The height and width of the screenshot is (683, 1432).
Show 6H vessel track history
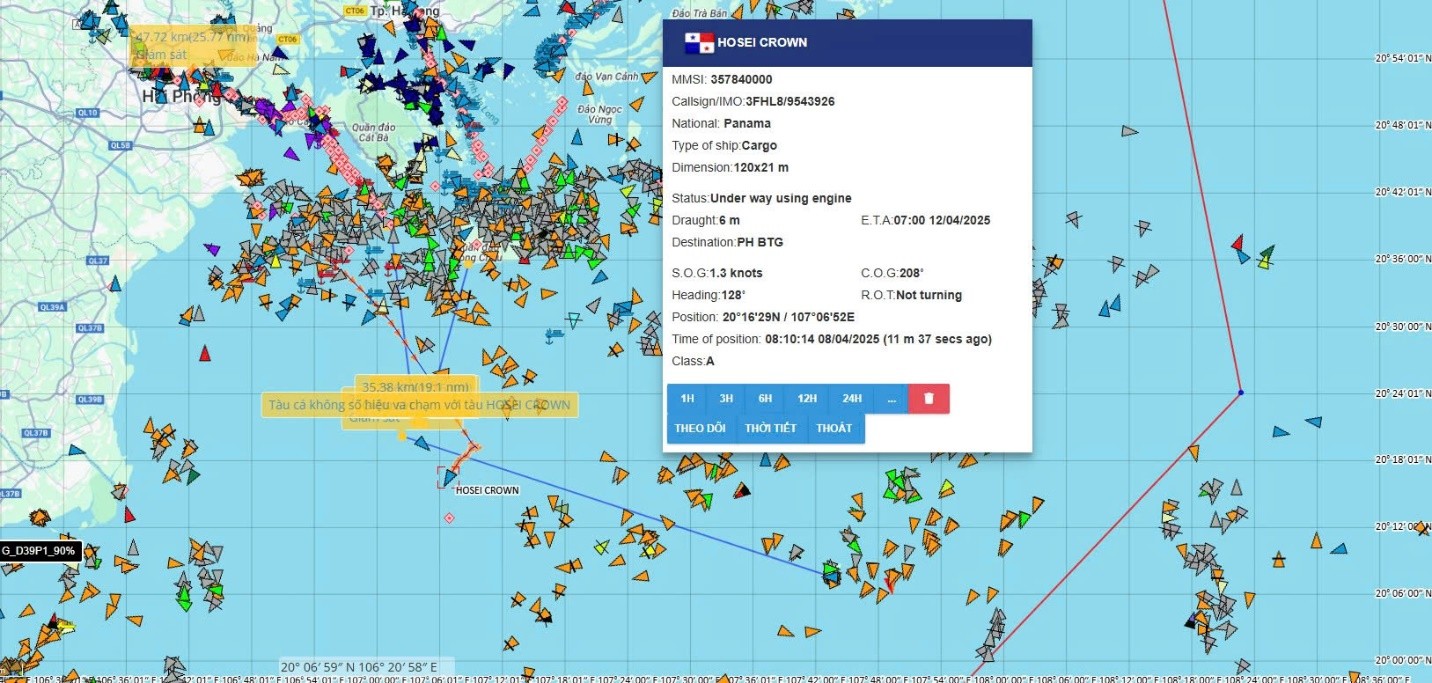pyautogui.click(x=764, y=398)
